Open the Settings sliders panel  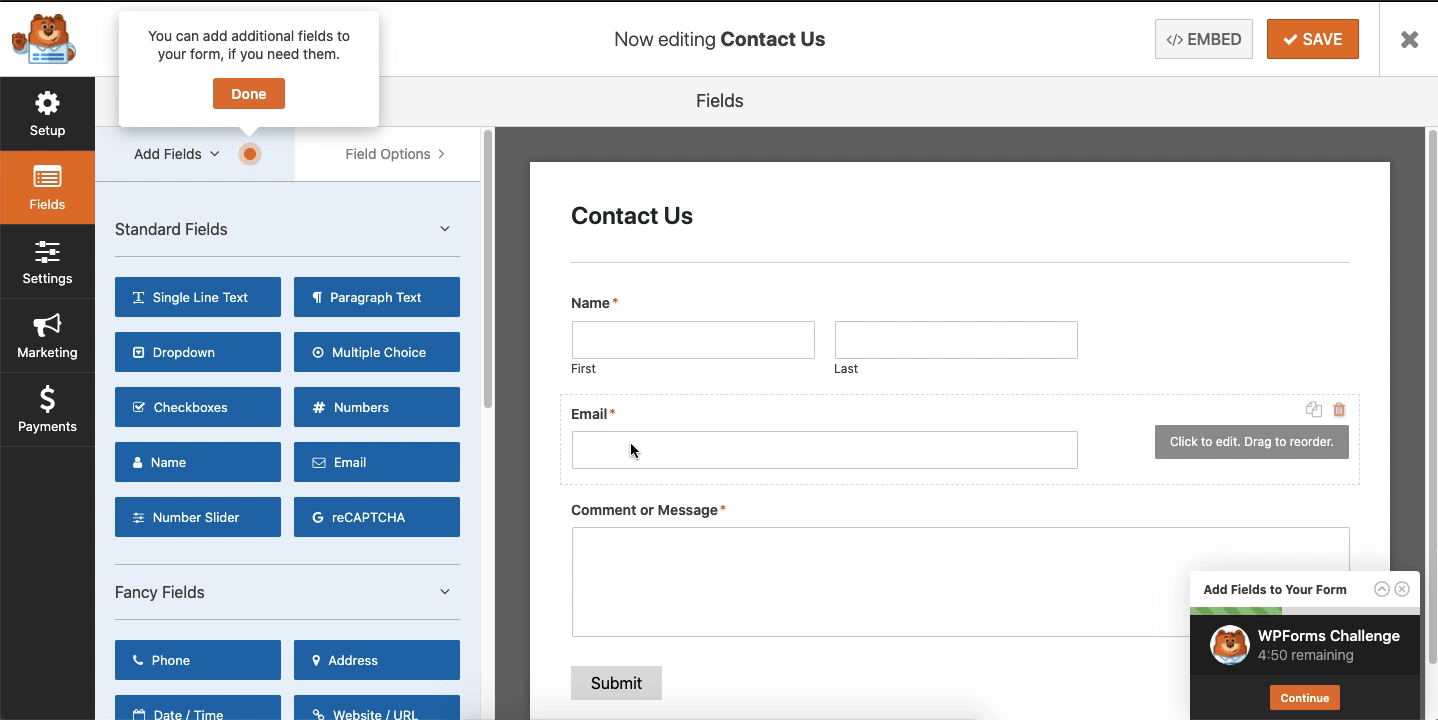47,262
